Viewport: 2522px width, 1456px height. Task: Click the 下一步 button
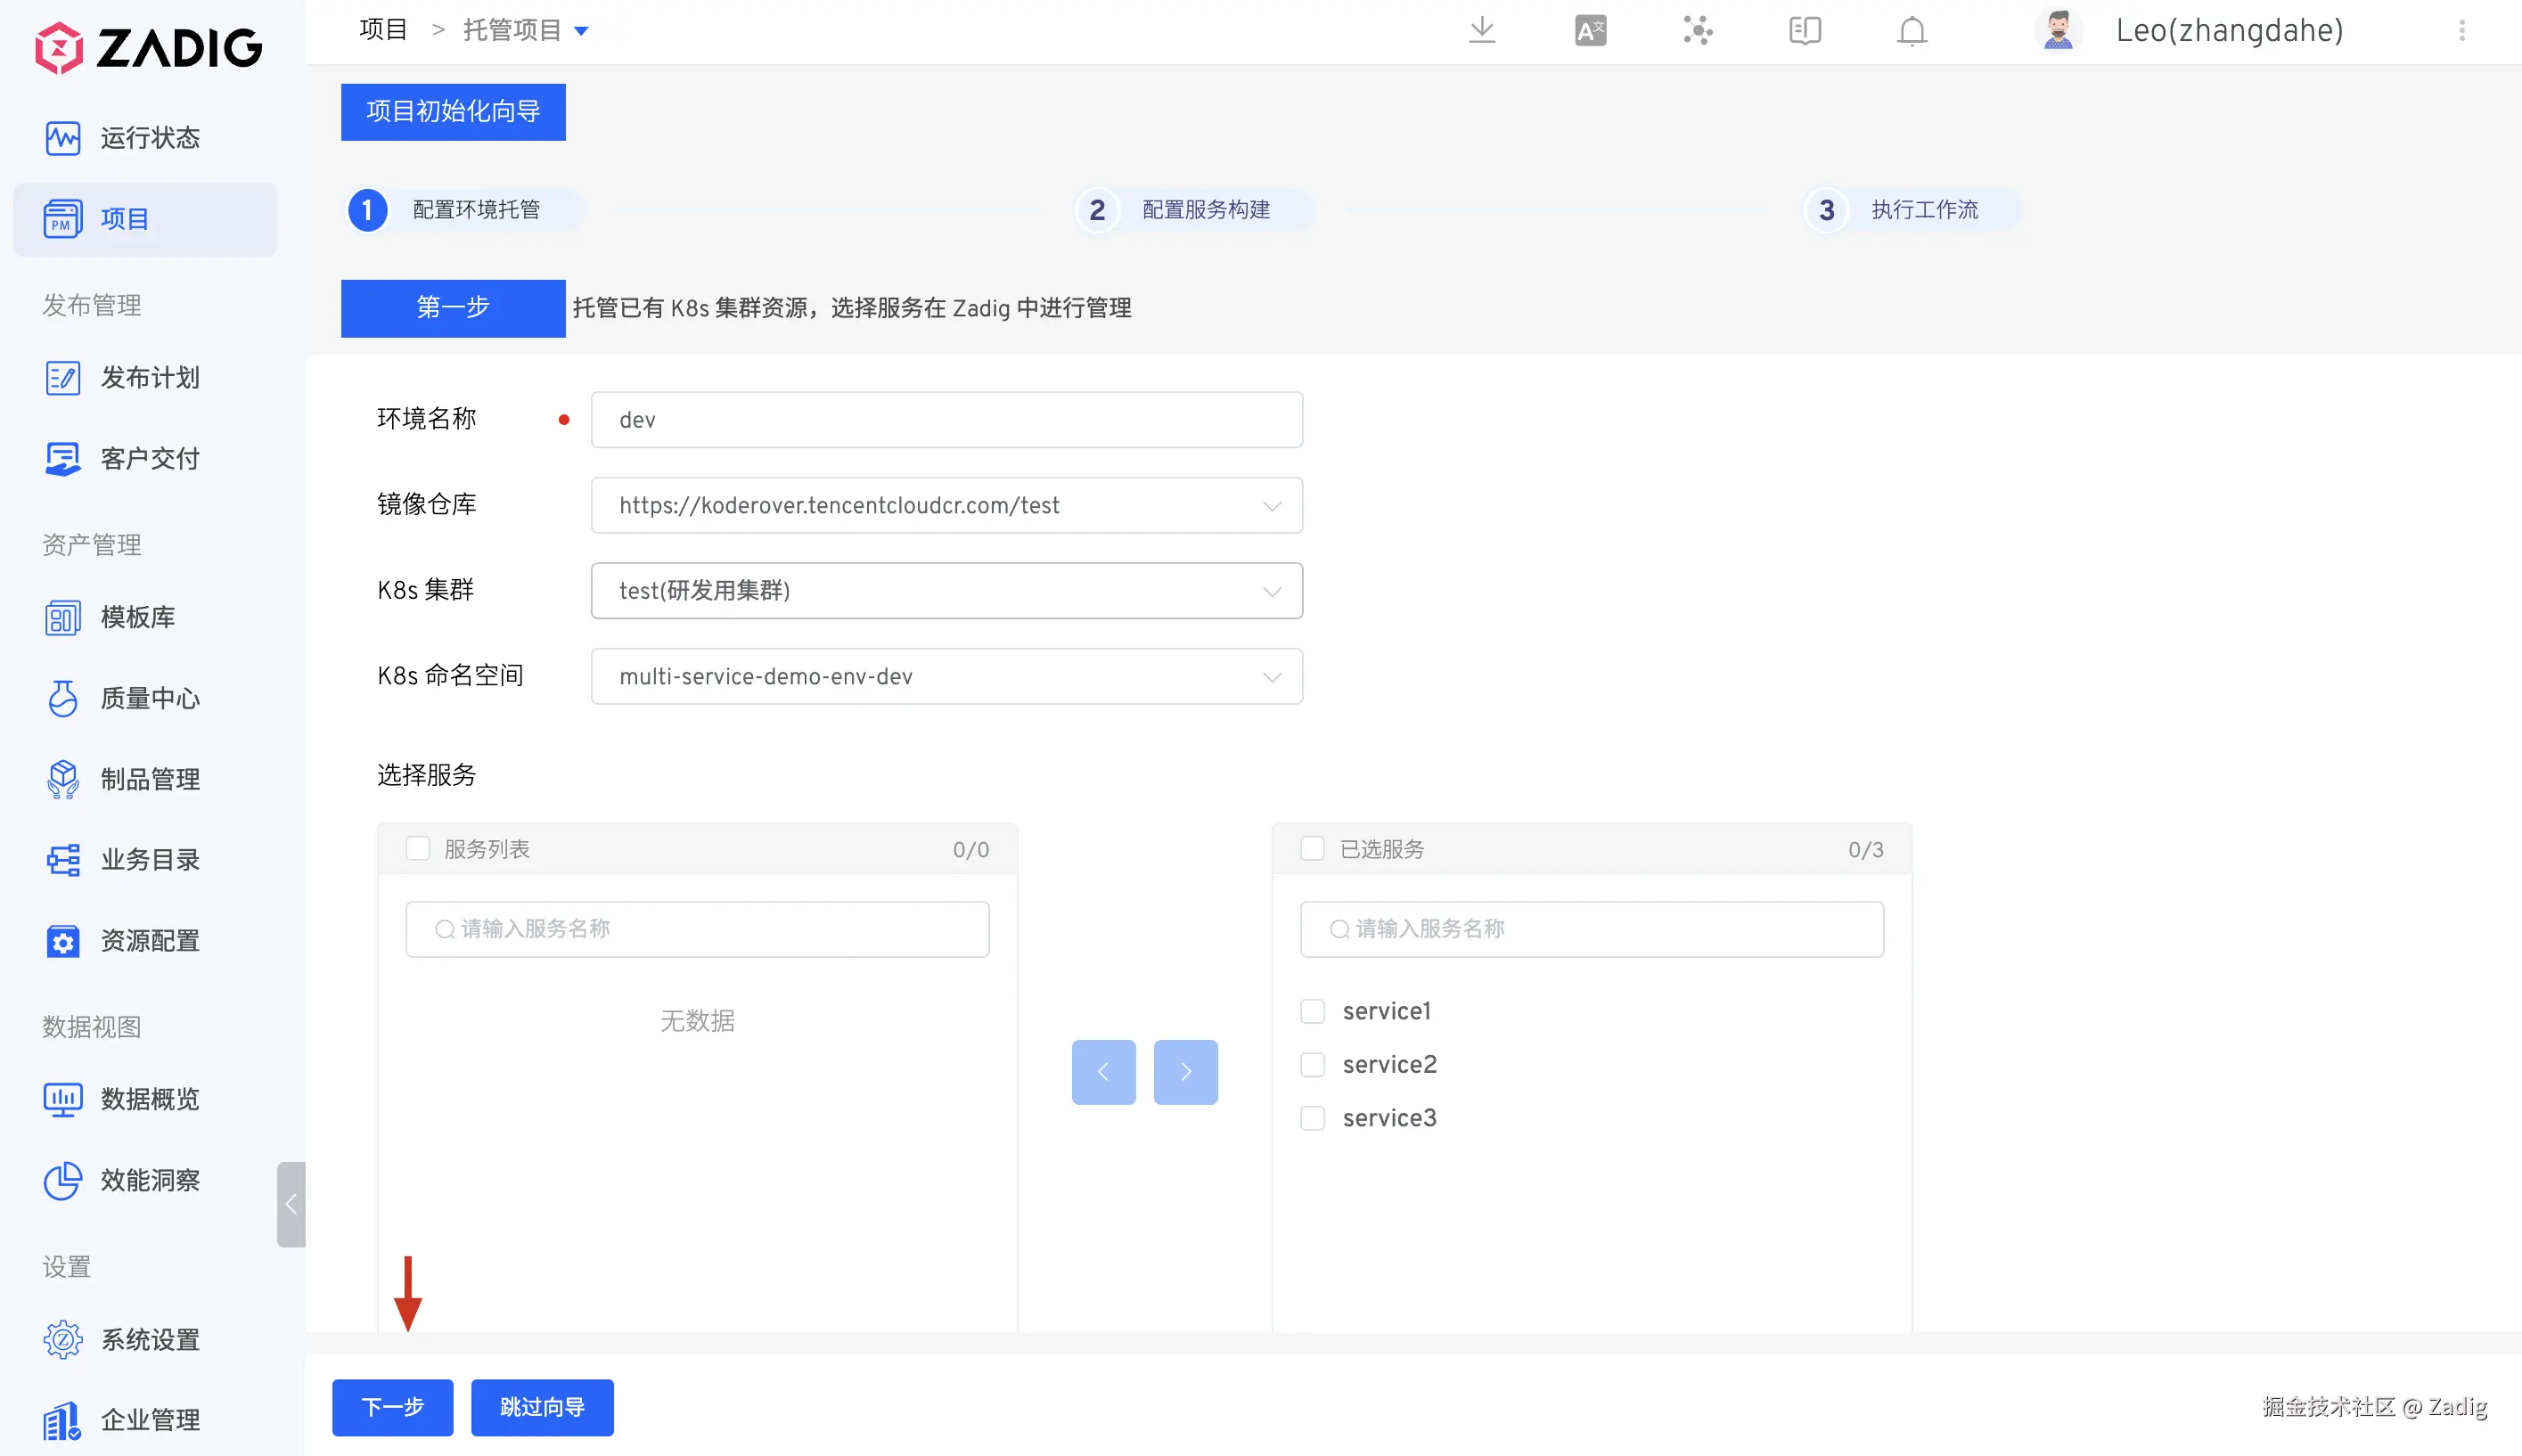click(392, 1407)
